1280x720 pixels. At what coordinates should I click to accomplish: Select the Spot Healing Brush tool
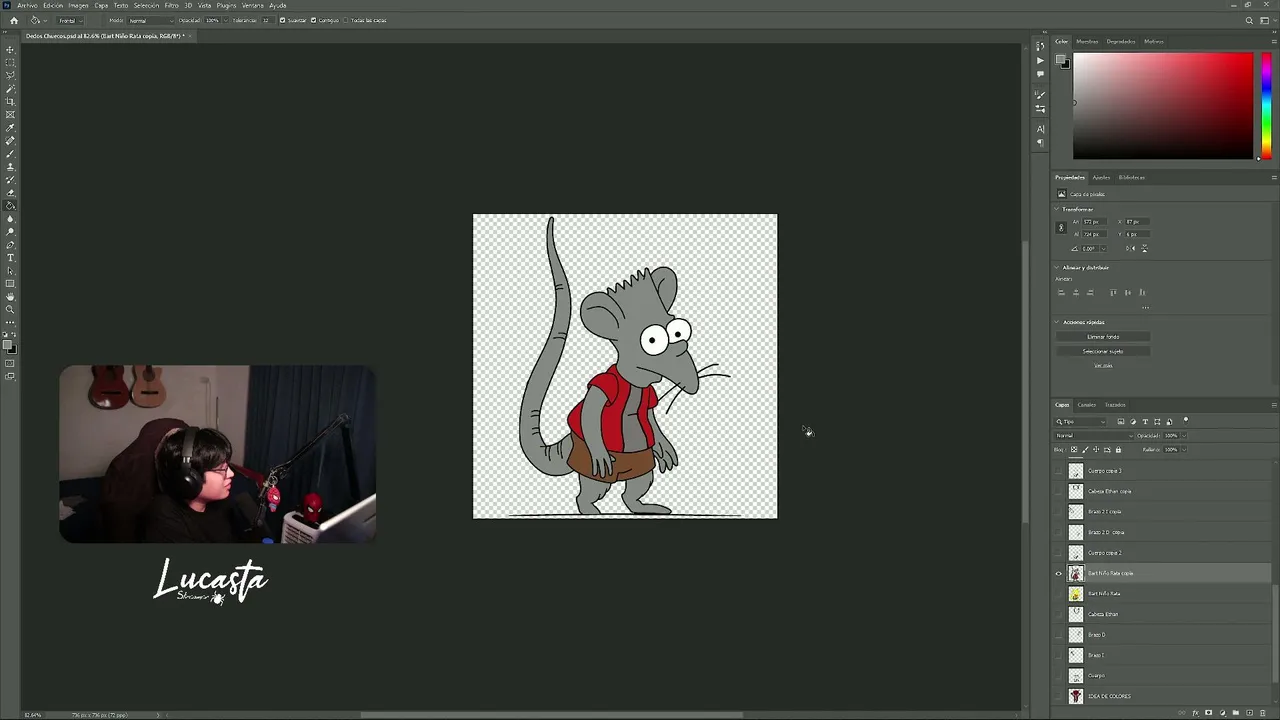pyautogui.click(x=11, y=140)
